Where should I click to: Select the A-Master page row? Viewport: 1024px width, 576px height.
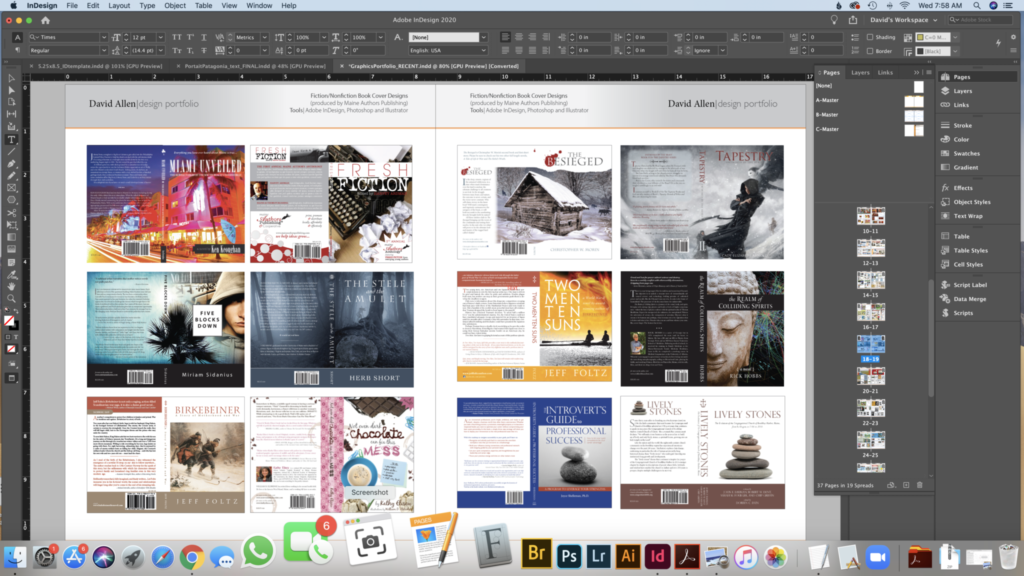click(x=870, y=101)
